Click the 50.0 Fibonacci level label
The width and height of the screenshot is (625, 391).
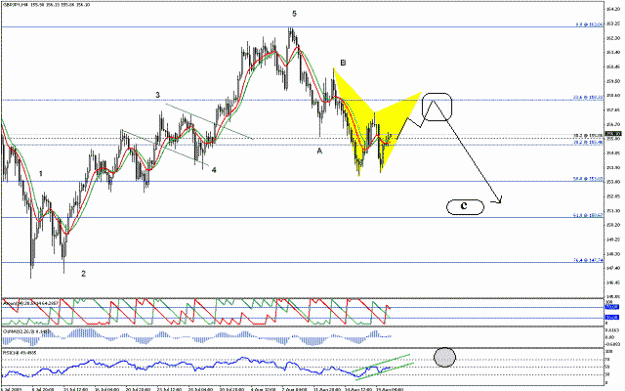(x=588, y=179)
